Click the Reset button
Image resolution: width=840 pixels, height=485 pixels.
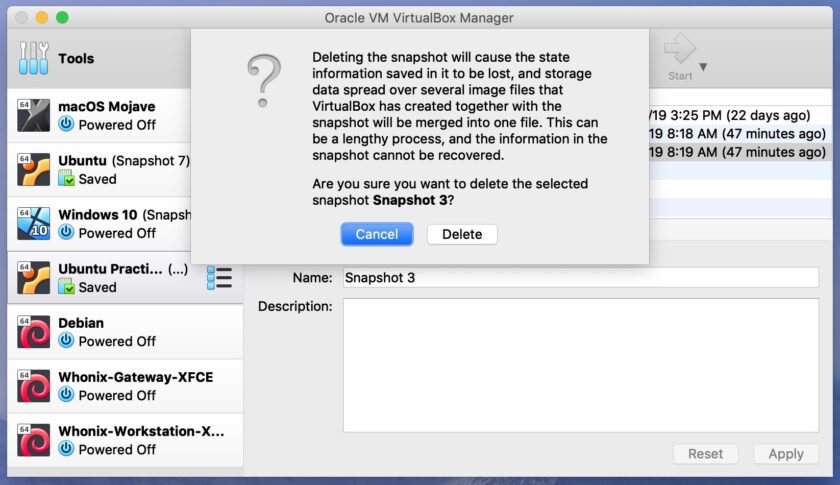[x=706, y=454]
